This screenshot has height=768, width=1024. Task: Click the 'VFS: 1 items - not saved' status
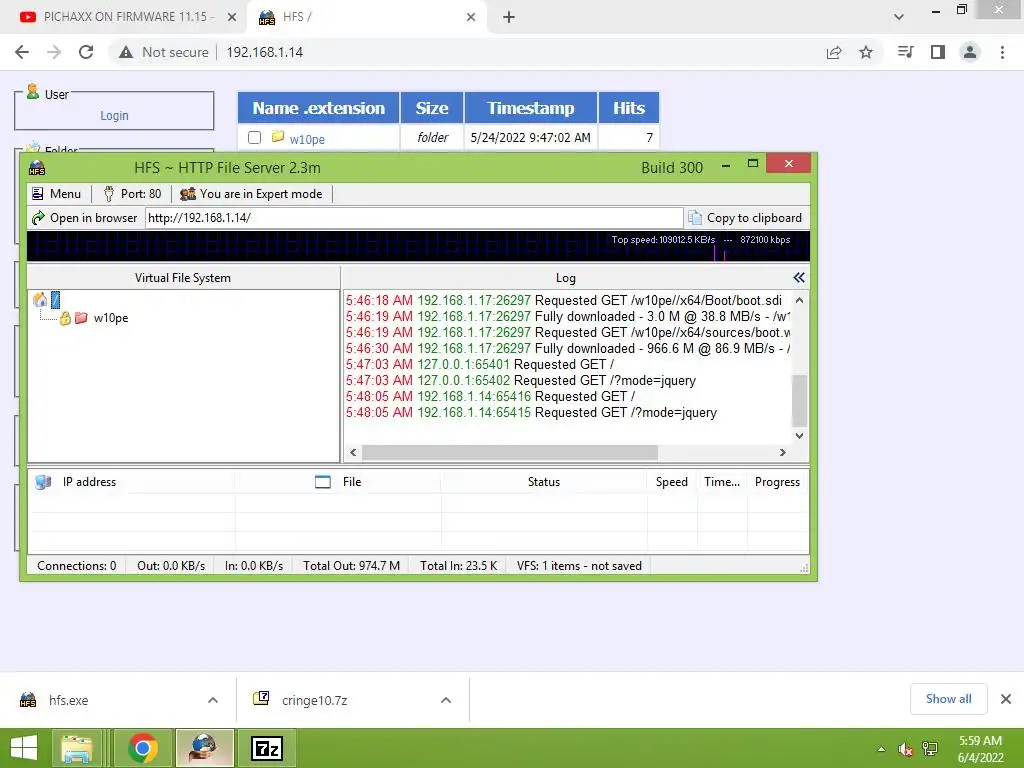579,566
